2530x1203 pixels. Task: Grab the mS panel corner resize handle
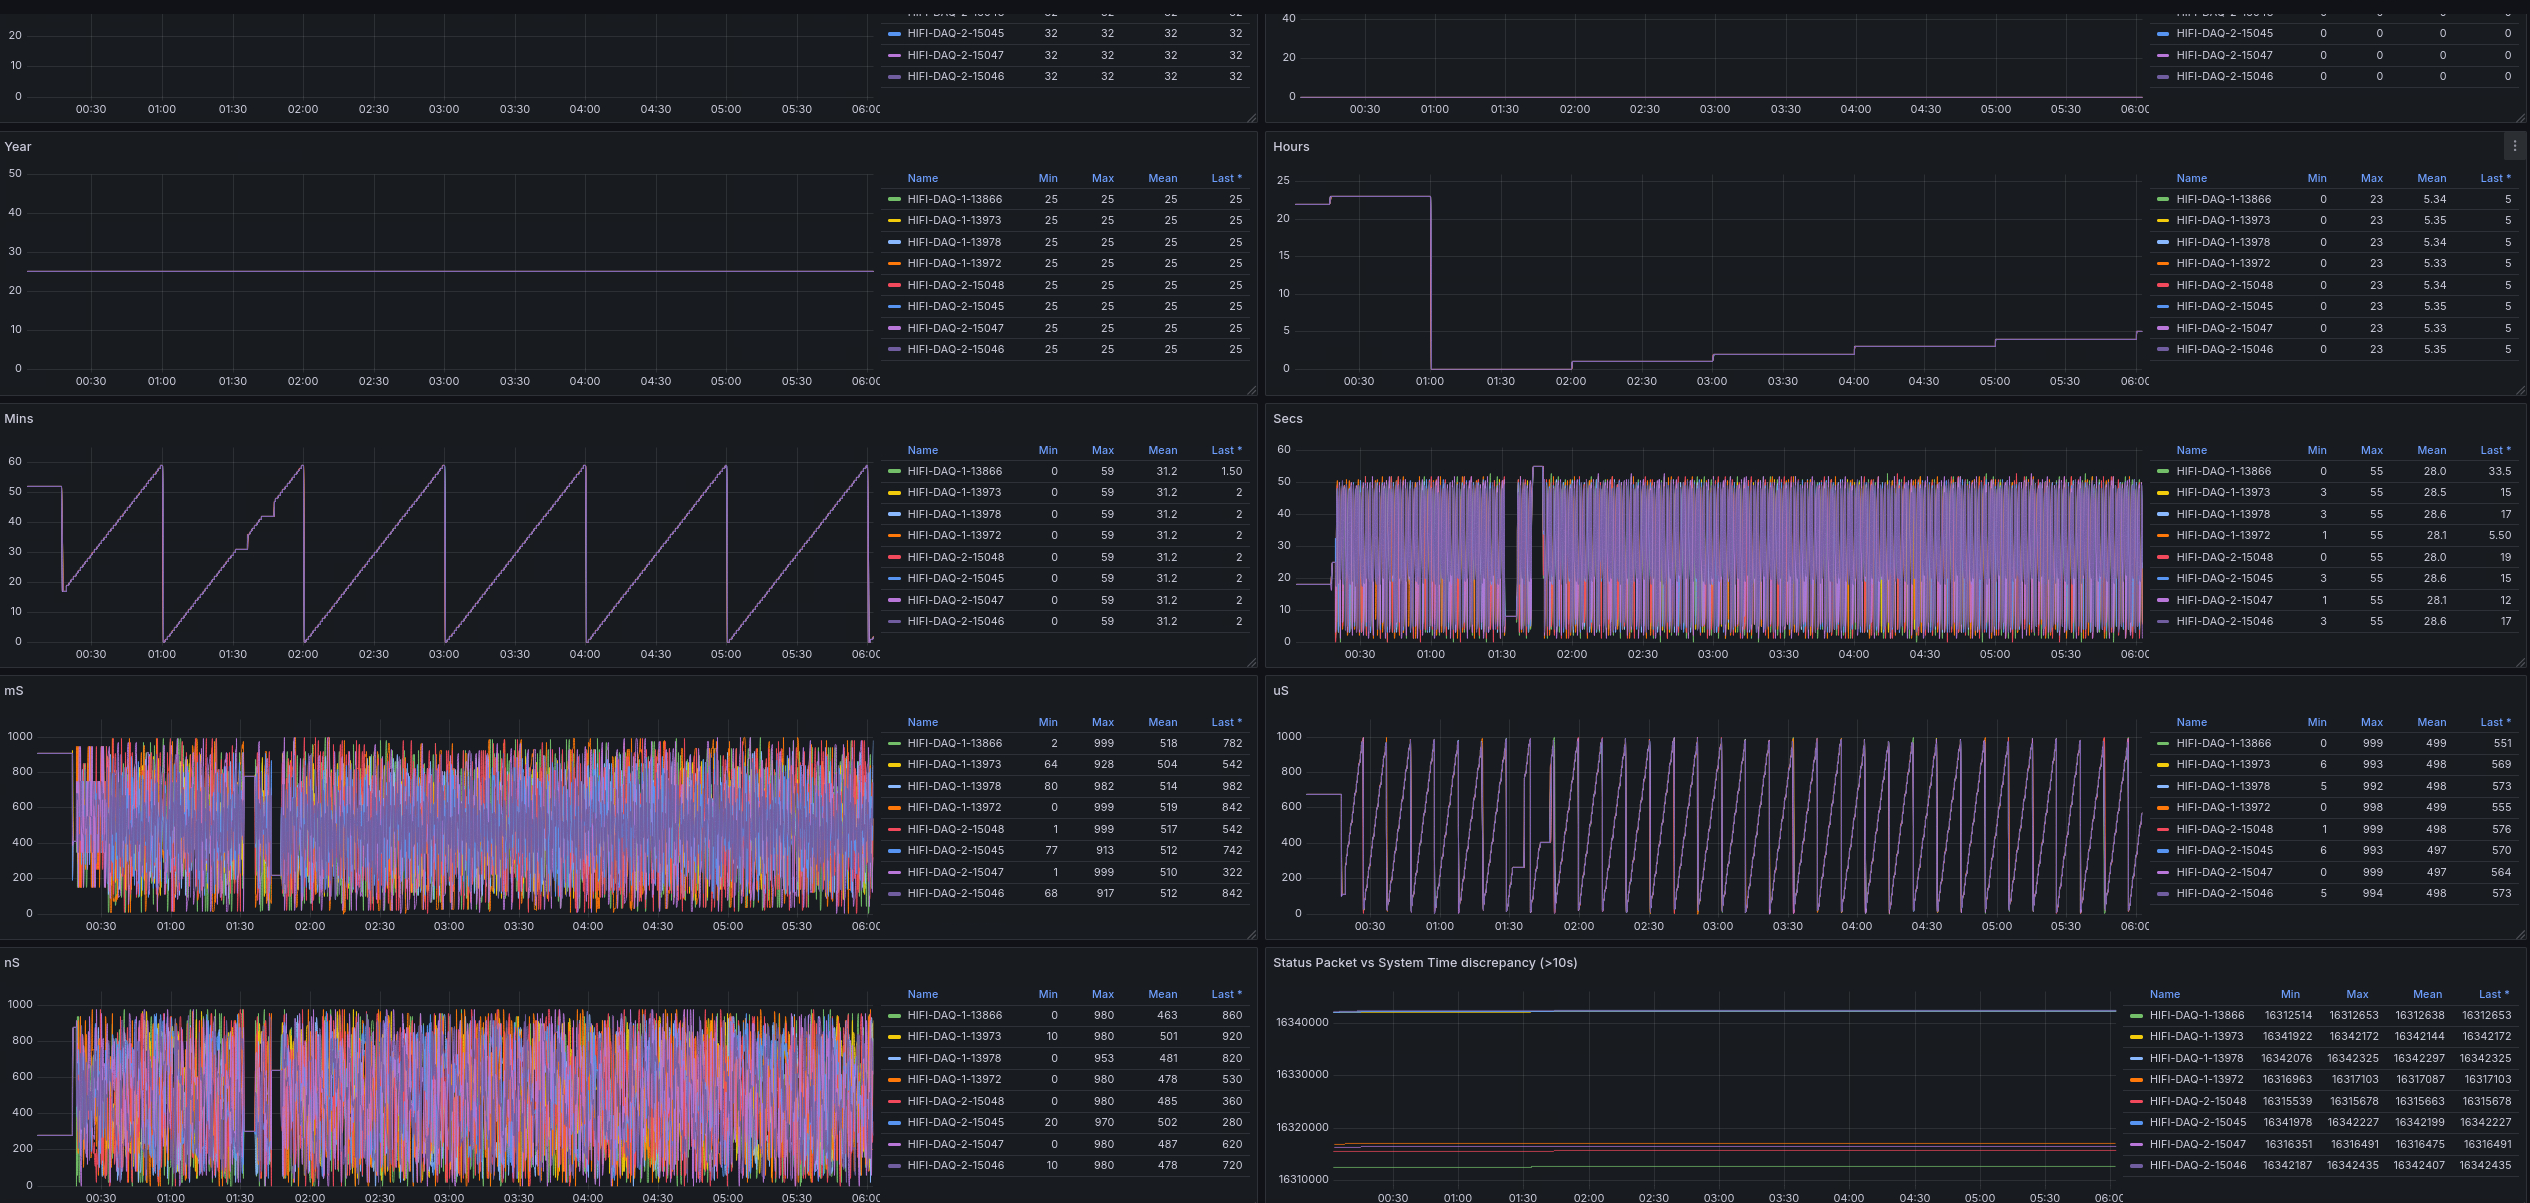tap(1251, 934)
